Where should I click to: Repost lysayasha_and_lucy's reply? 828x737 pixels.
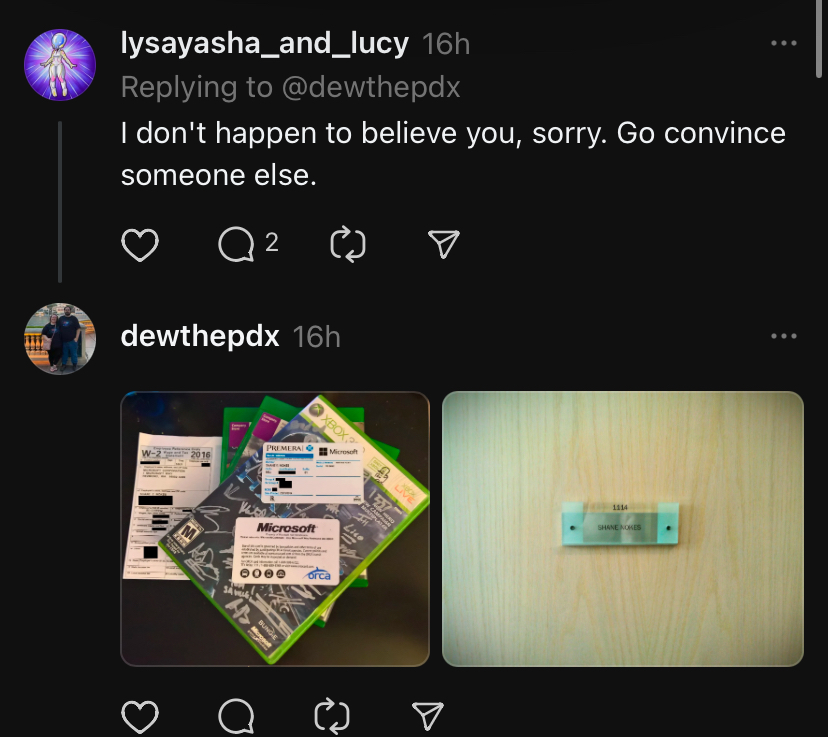point(347,244)
